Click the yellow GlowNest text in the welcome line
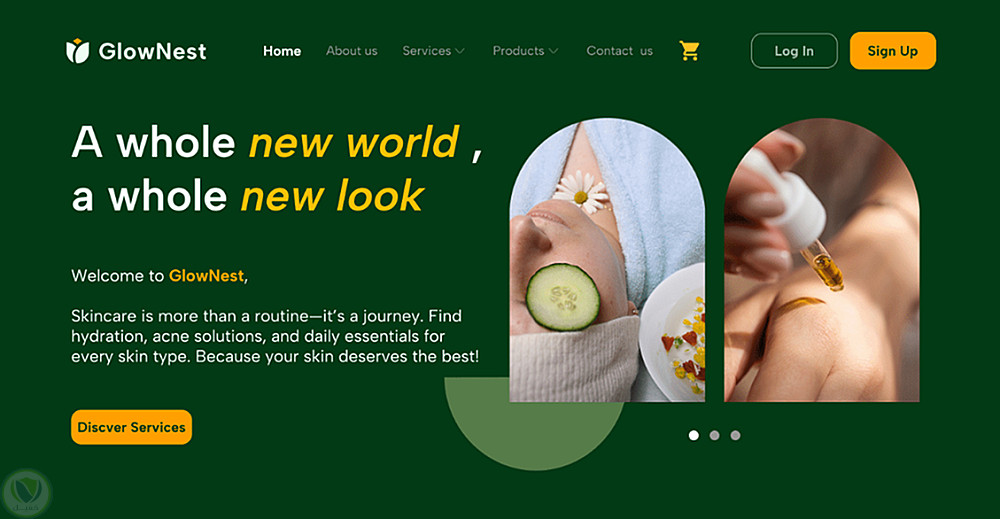Viewport: 1000px width, 519px height. point(206,275)
